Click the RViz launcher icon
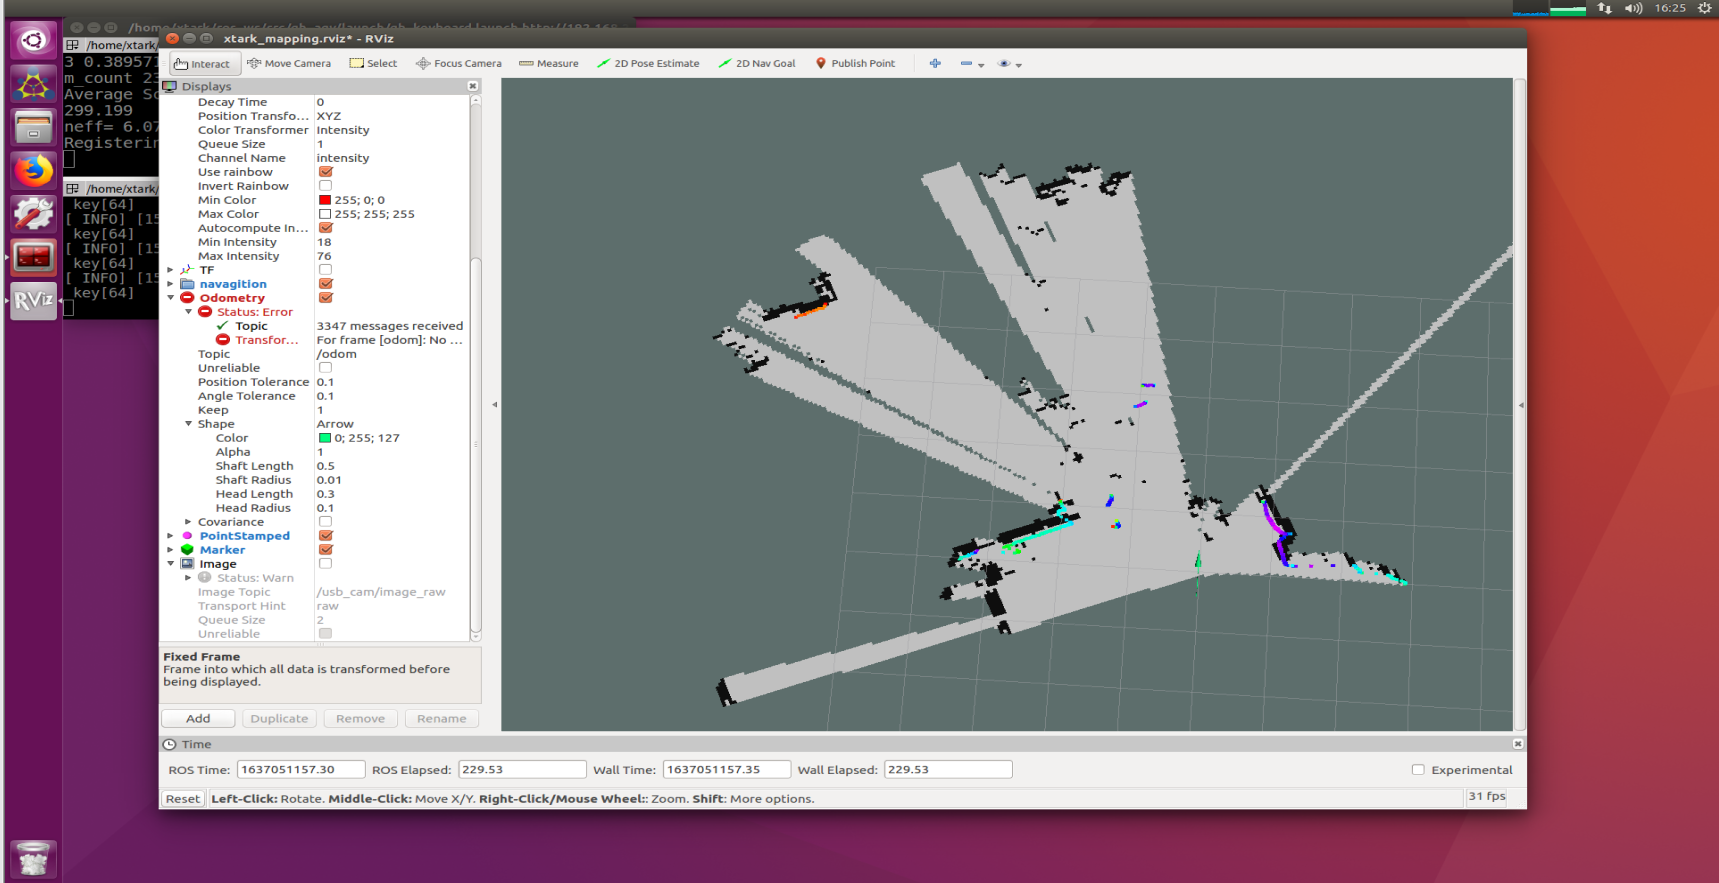 tap(33, 300)
